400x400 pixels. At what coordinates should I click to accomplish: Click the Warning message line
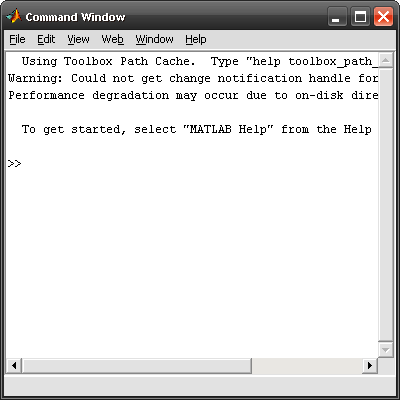(193, 78)
